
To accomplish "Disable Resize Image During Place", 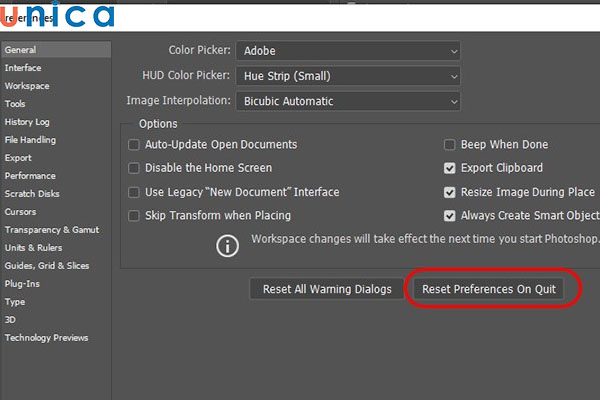I will [x=450, y=192].
